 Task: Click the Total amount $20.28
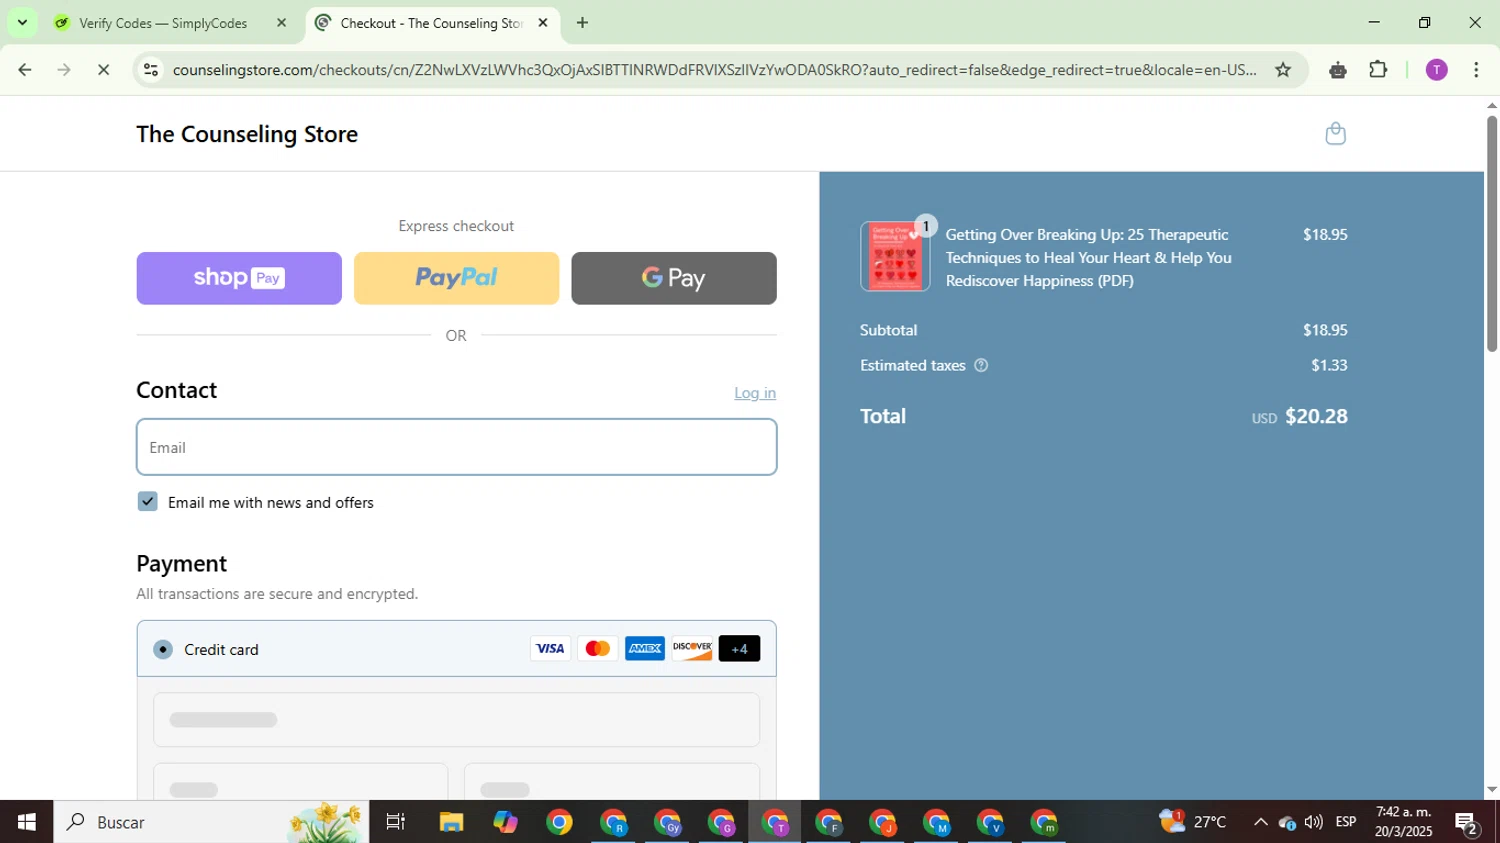pyautogui.click(x=1316, y=416)
